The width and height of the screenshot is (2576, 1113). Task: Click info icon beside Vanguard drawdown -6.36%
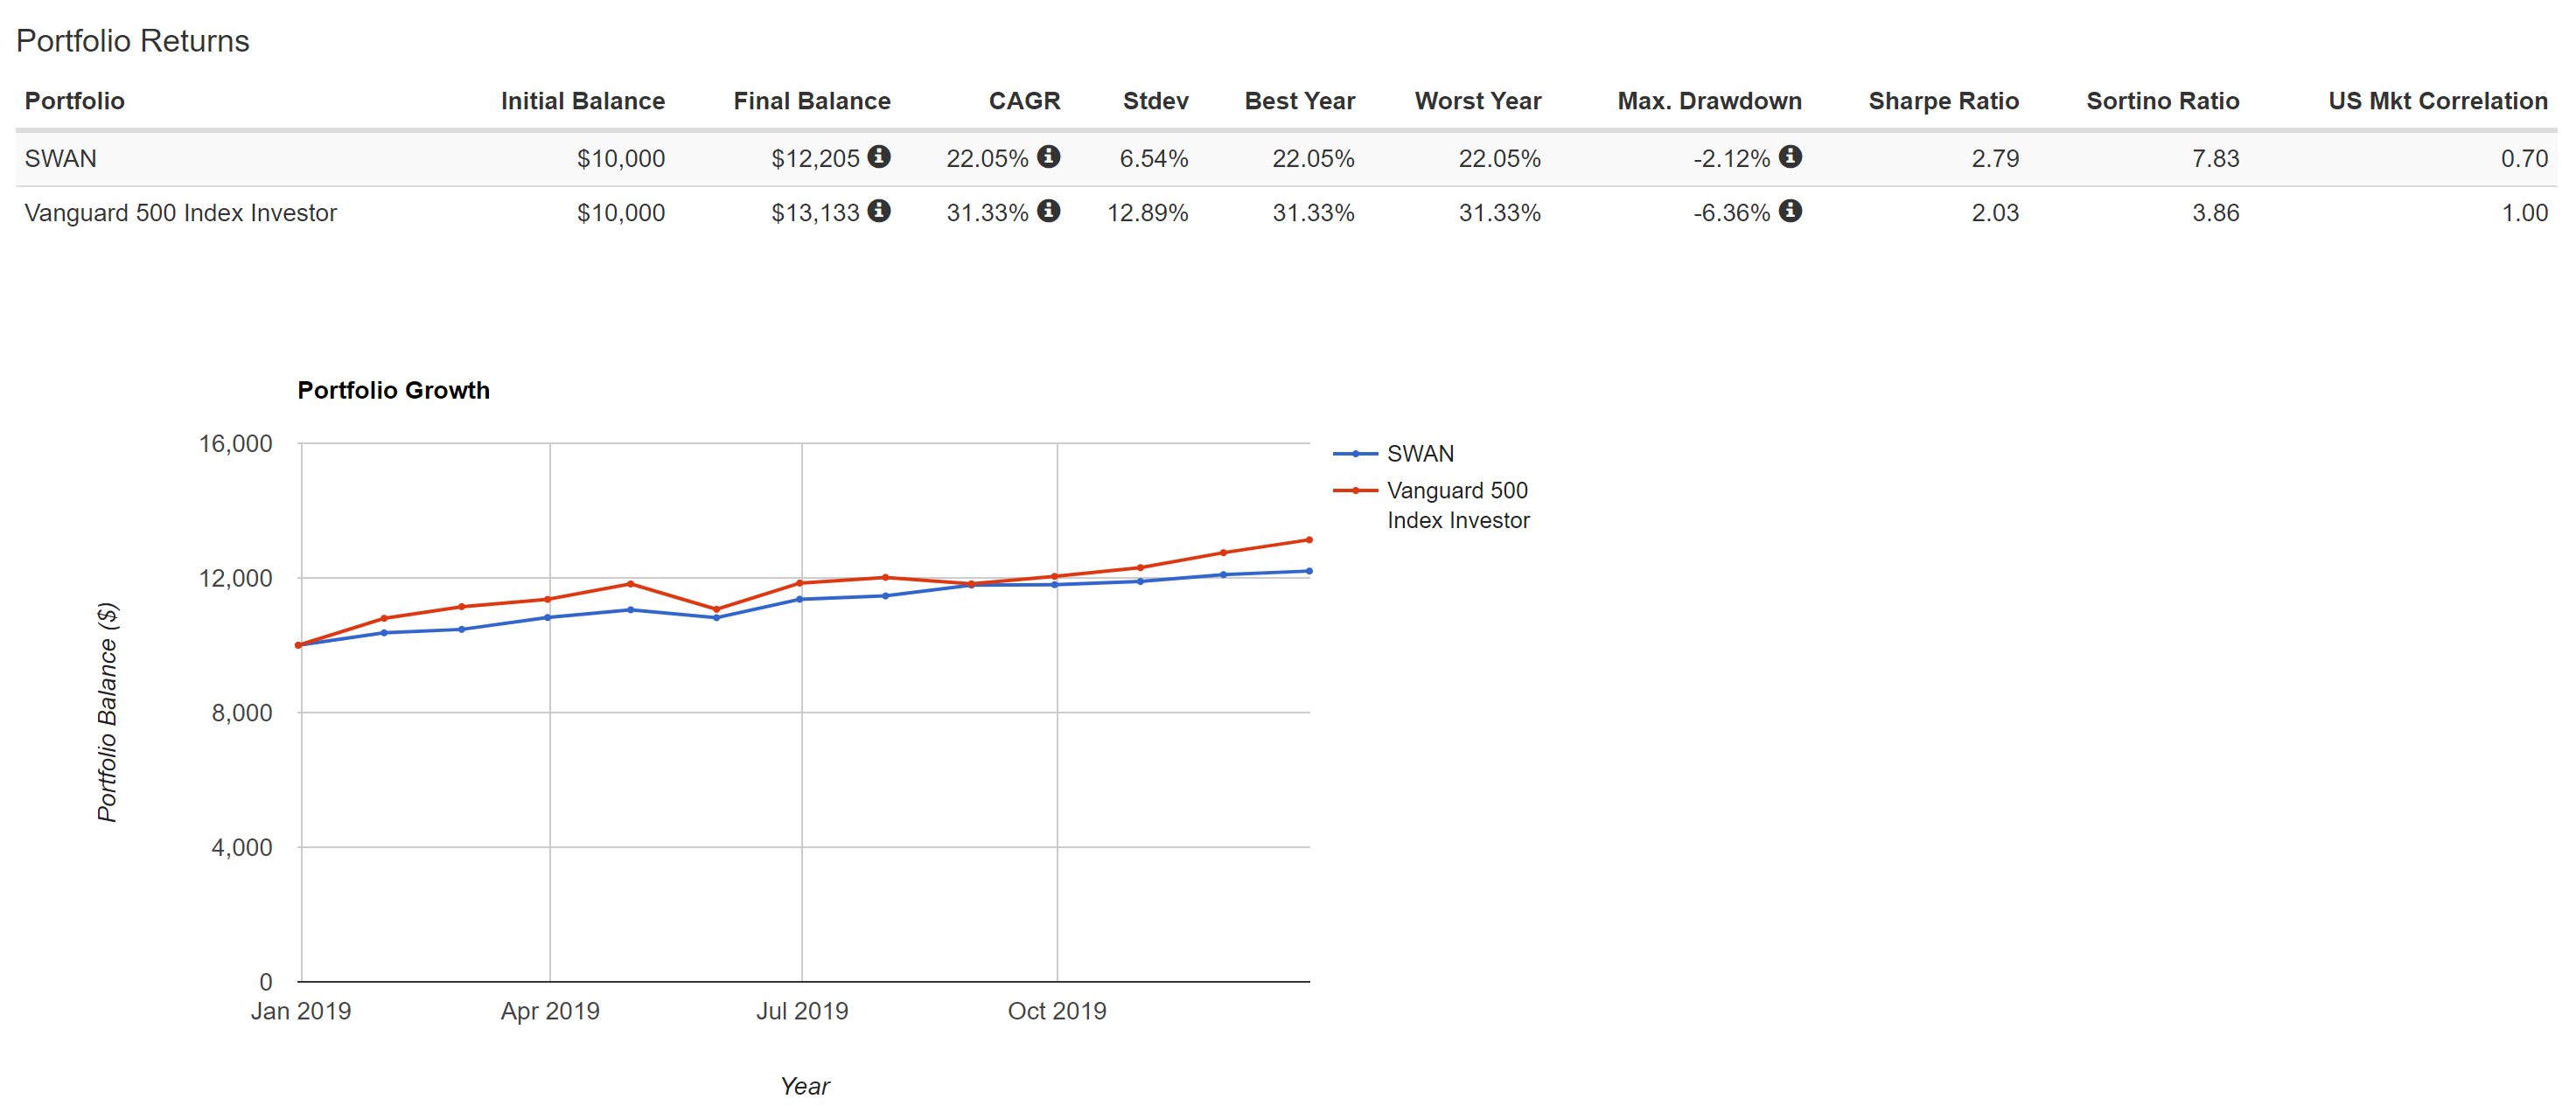pyautogui.click(x=1790, y=211)
